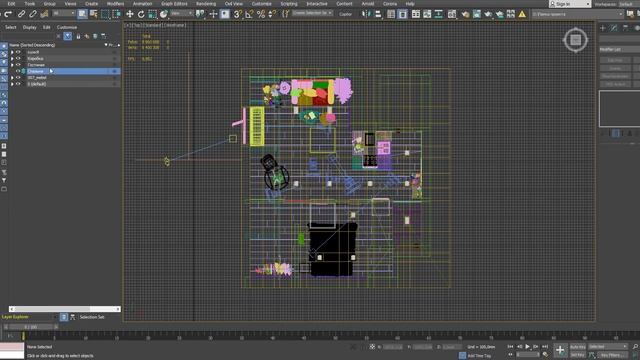Toggle the Spinner Snap icon

click(x=272, y=14)
